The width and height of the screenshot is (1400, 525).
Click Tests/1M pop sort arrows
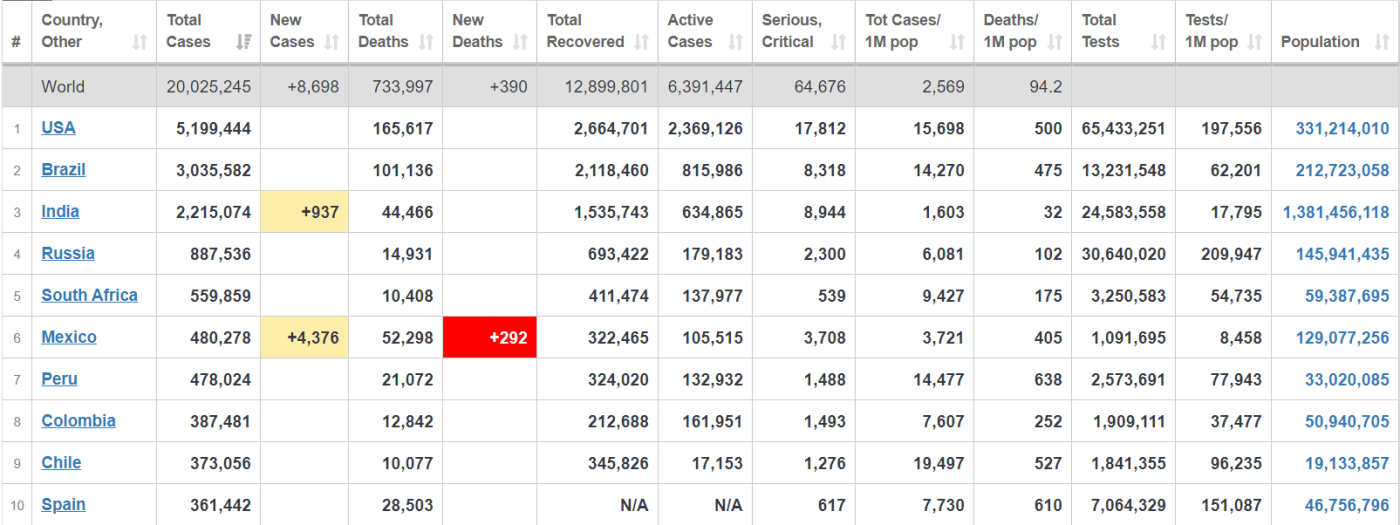(1255, 42)
